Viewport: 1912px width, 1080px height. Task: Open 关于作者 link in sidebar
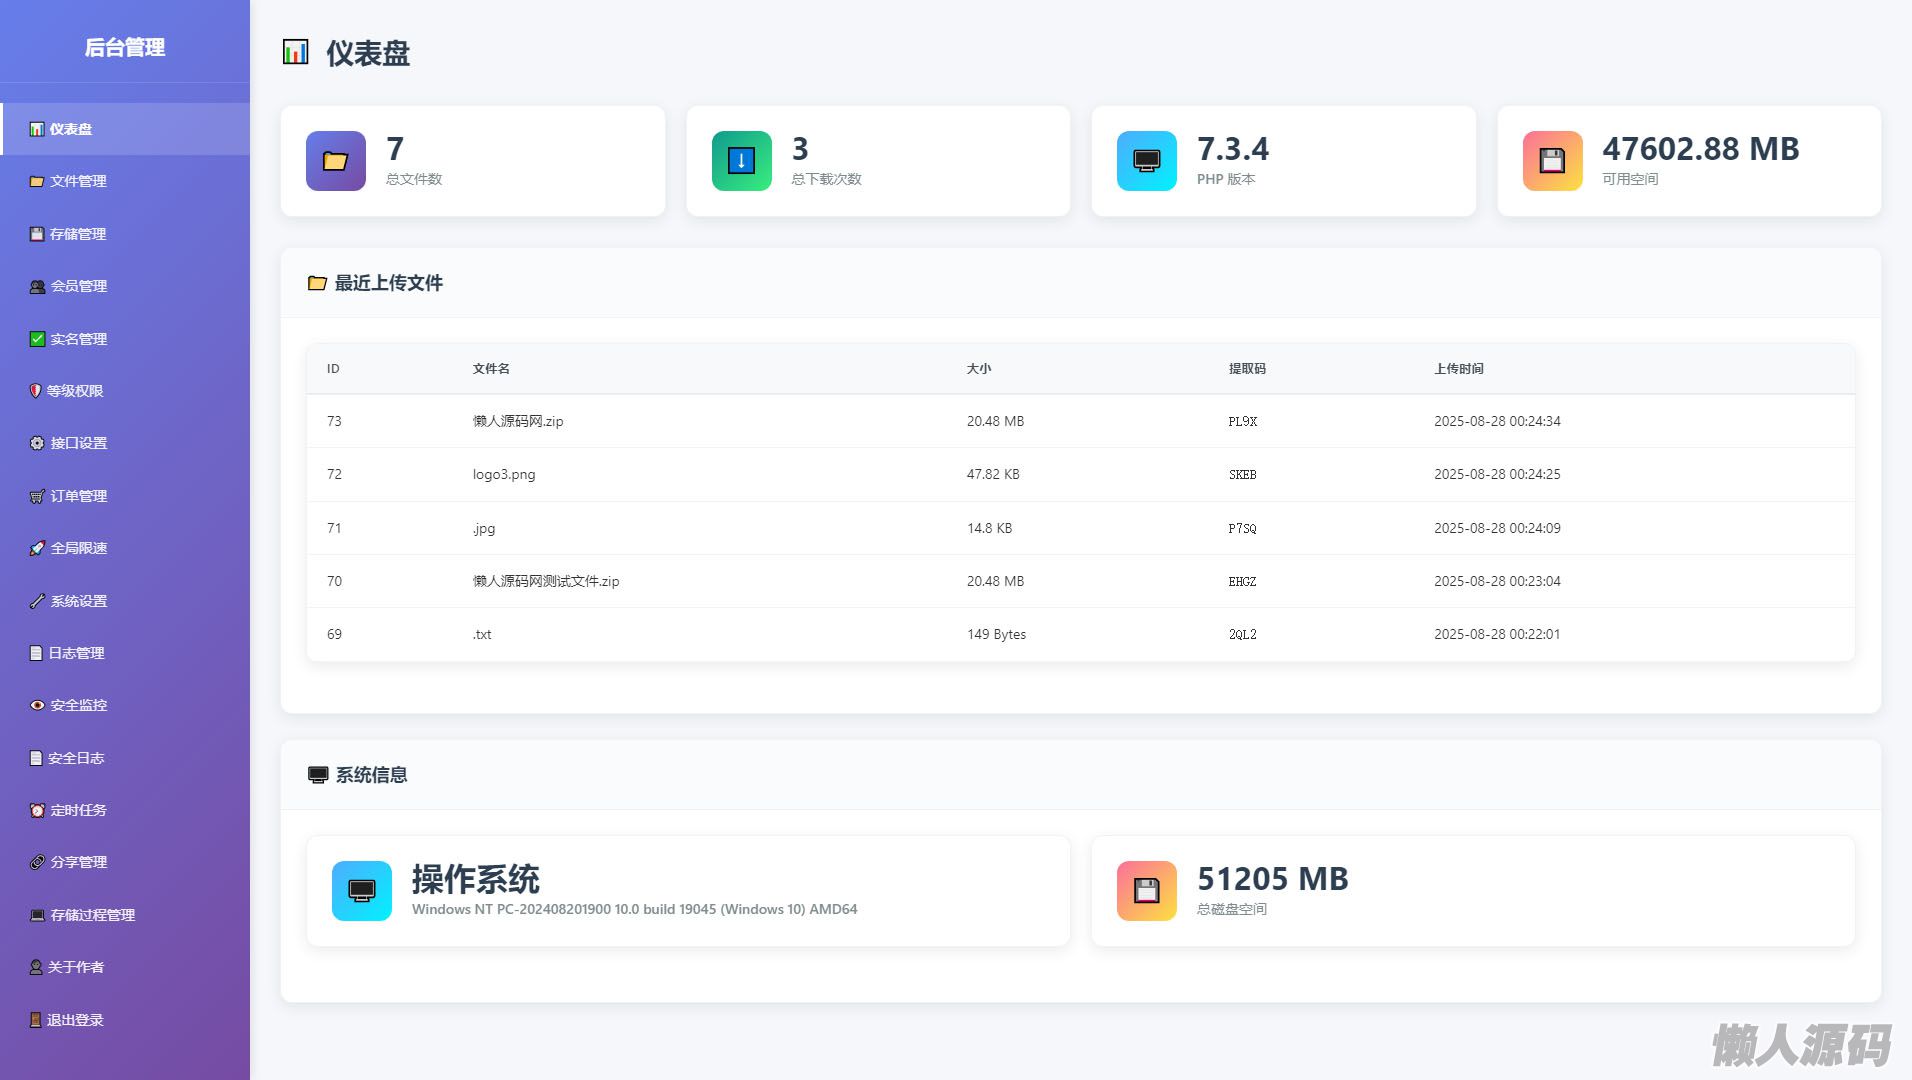[x=76, y=967]
